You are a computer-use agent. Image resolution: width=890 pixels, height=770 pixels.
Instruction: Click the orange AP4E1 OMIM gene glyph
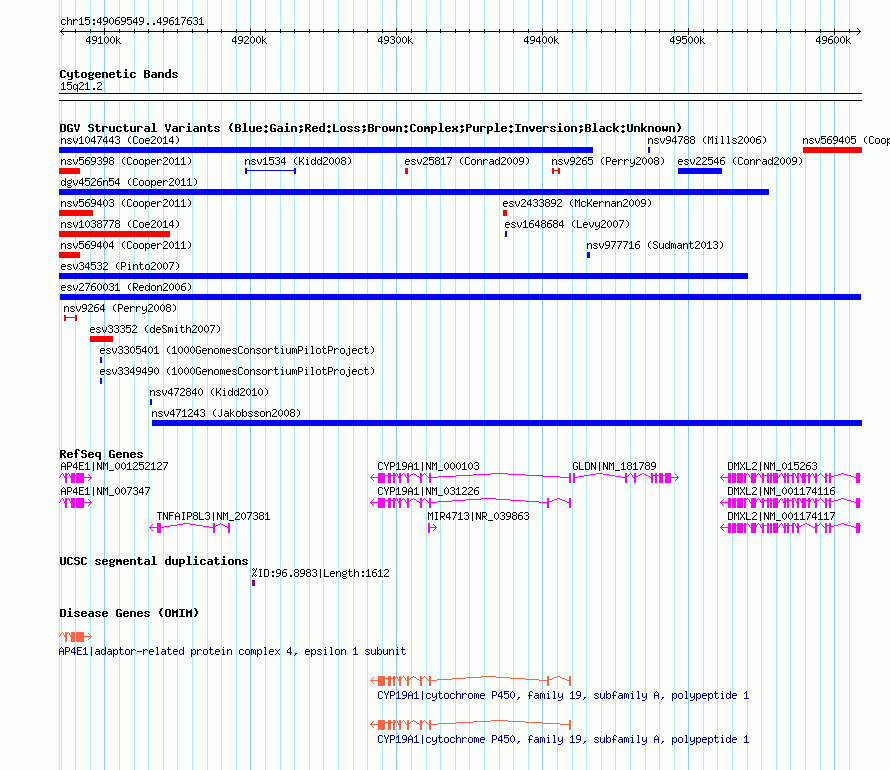pyautogui.click(x=75, y=637)
